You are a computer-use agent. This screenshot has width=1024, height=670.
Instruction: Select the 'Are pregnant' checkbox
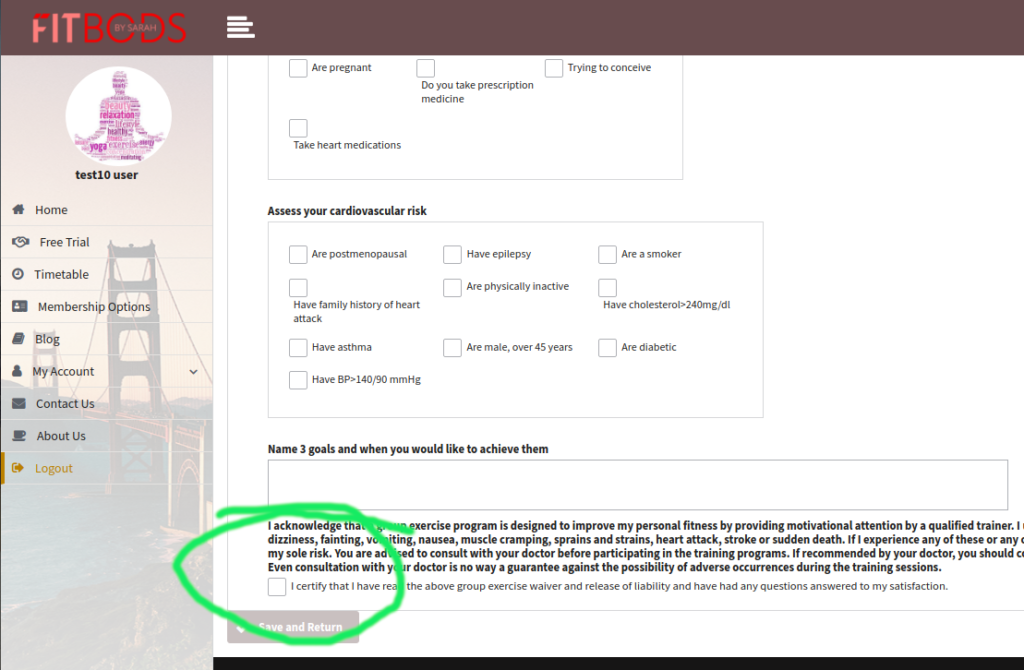coord(298,68)
